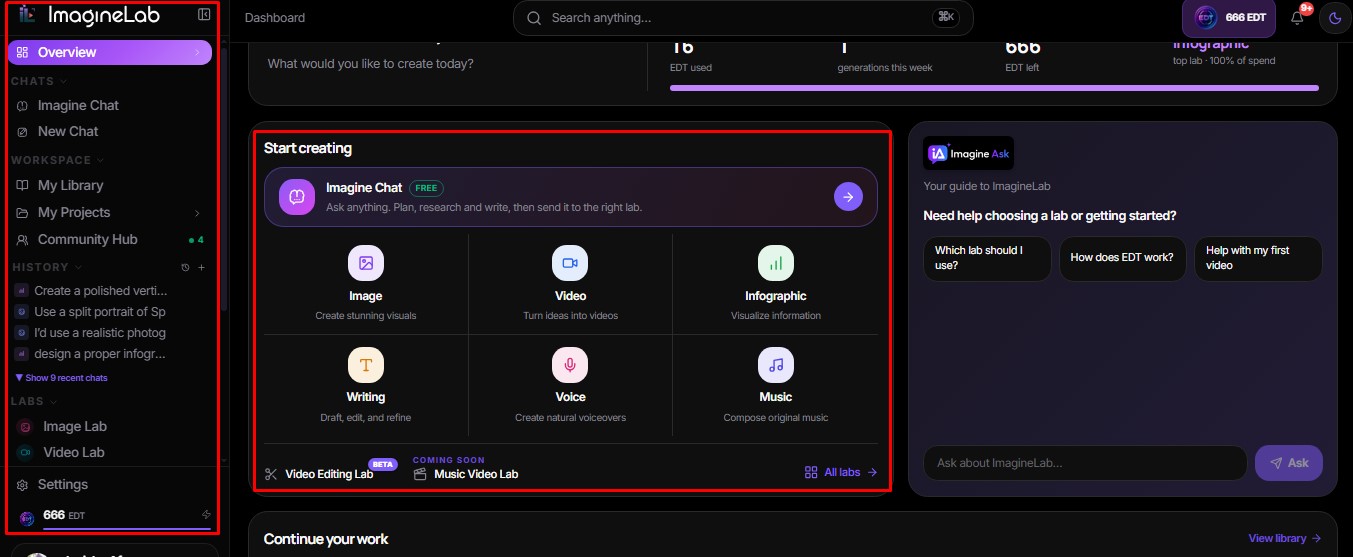
Task: Click the scissors icon for Video Editing Lab
Action: click(271, 474)
